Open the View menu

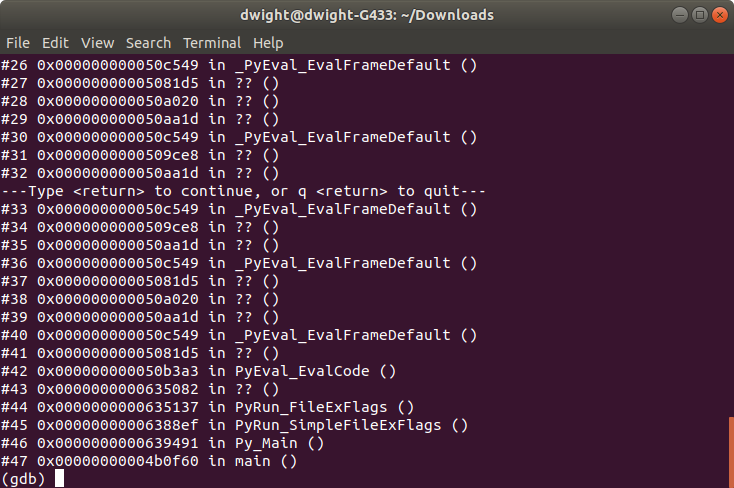click(x=97, y=43)
